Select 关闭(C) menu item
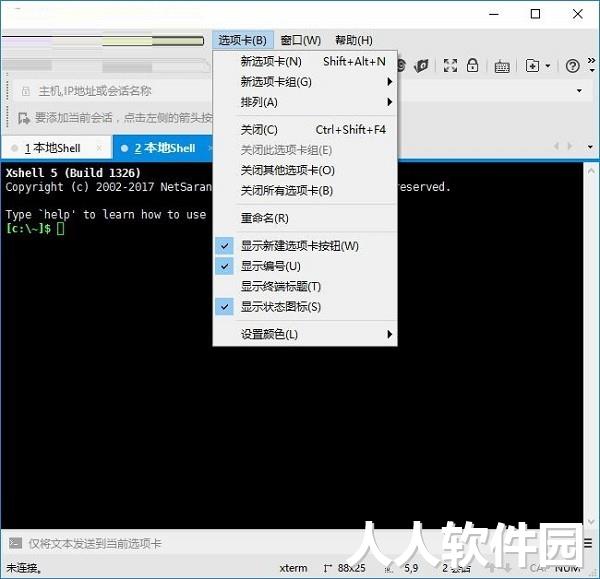 click(x=305, y=130)
